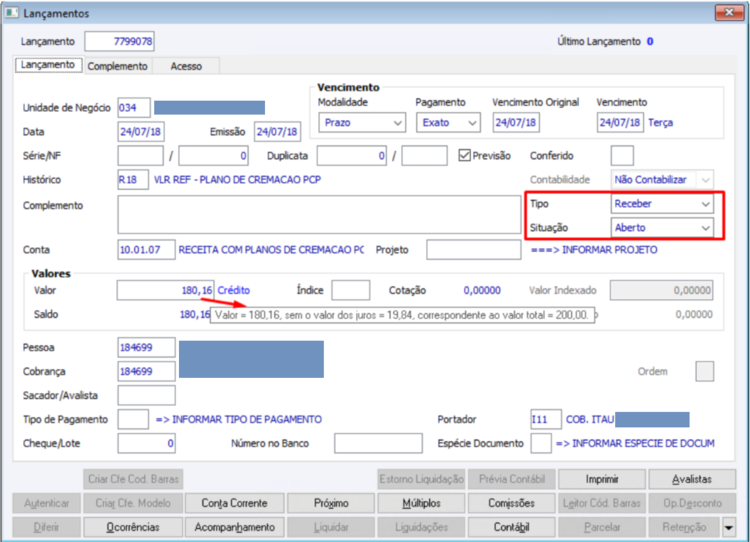Click the Liquidar button
Image resolution: width=750 pixels, height=542 pixels.
pos(331,527)
